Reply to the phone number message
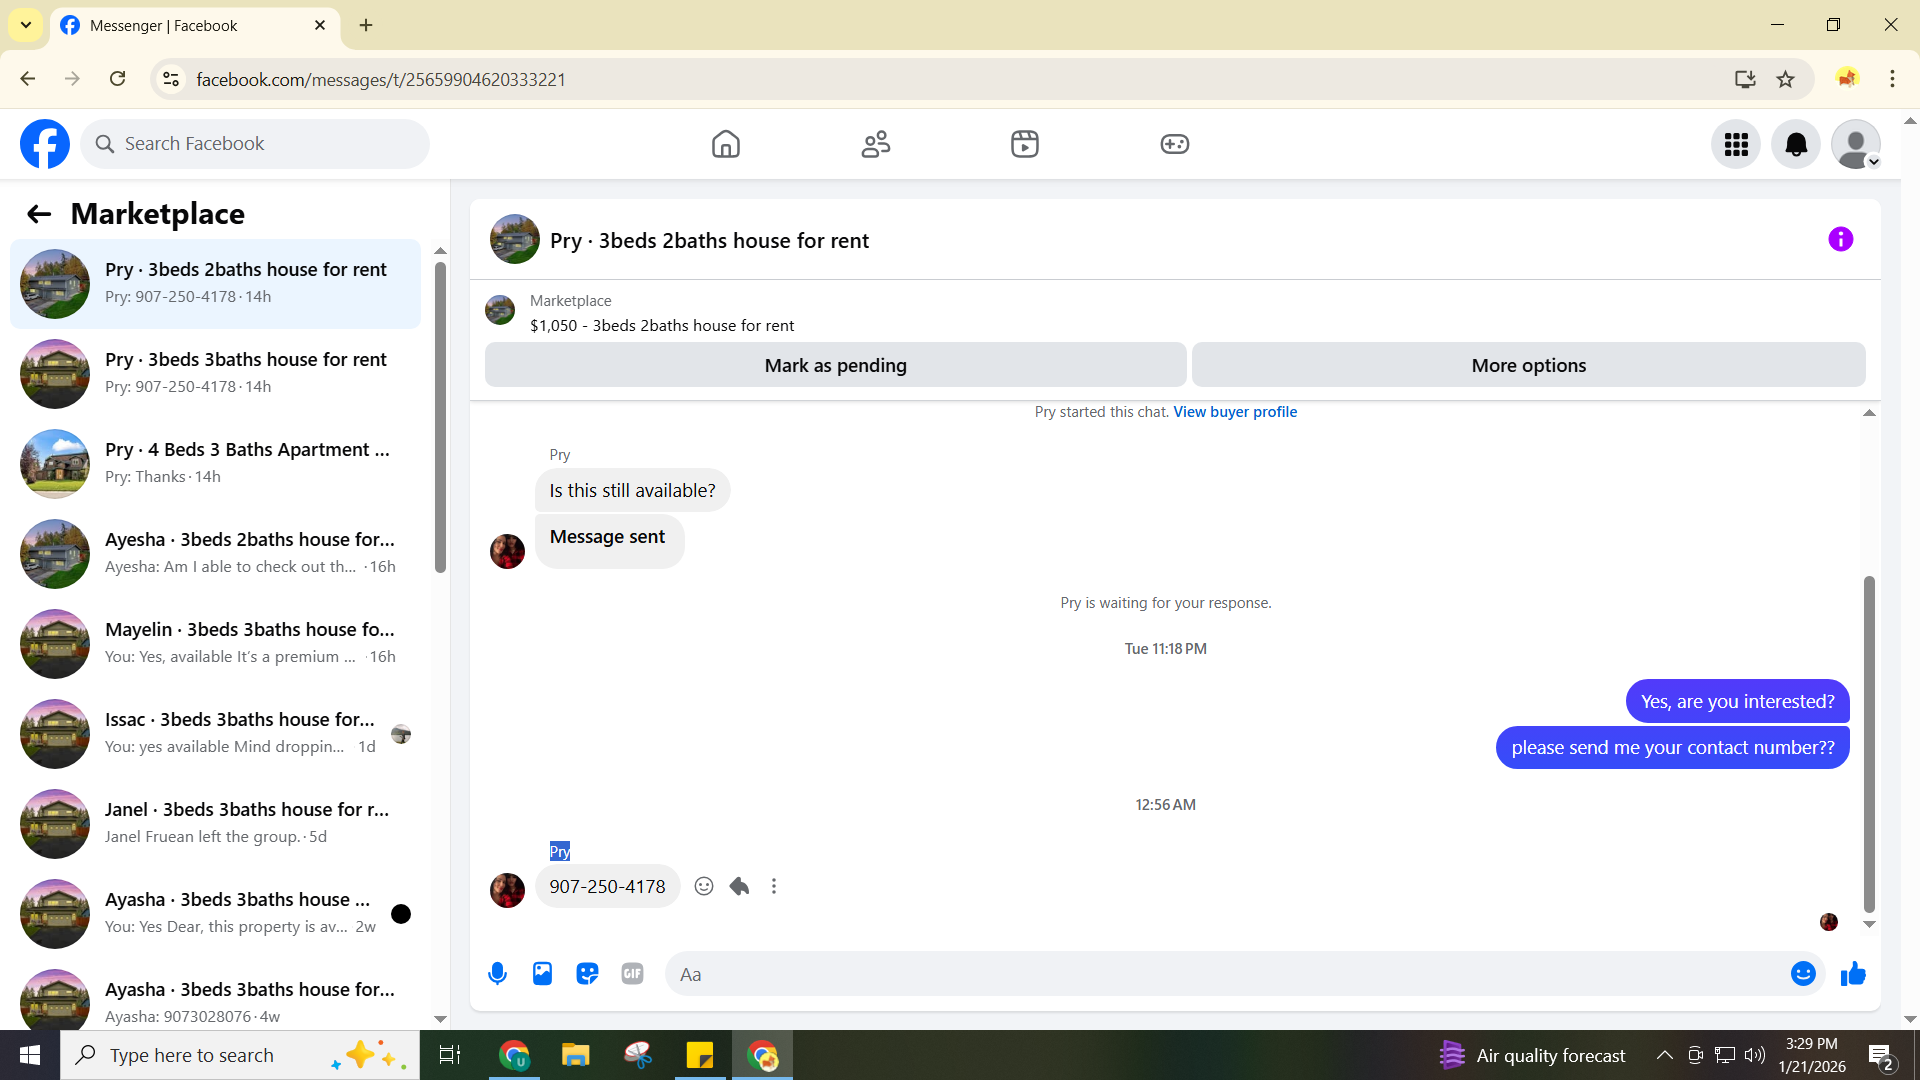The height and width of the screenshot is (1080, 1920). point(739,887)
